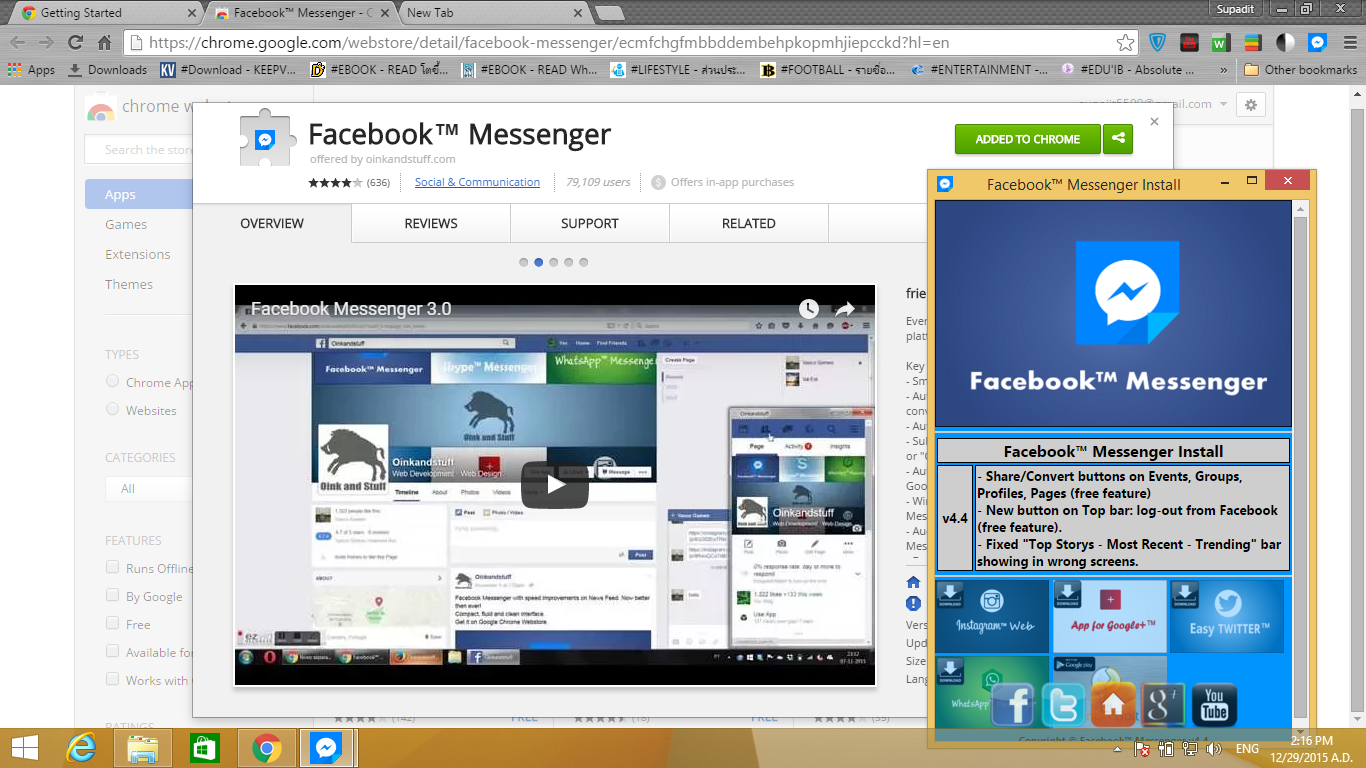The image size is (1366, 768).
Task: Open the Instagram Web download tile
Action: click(992, 616)
